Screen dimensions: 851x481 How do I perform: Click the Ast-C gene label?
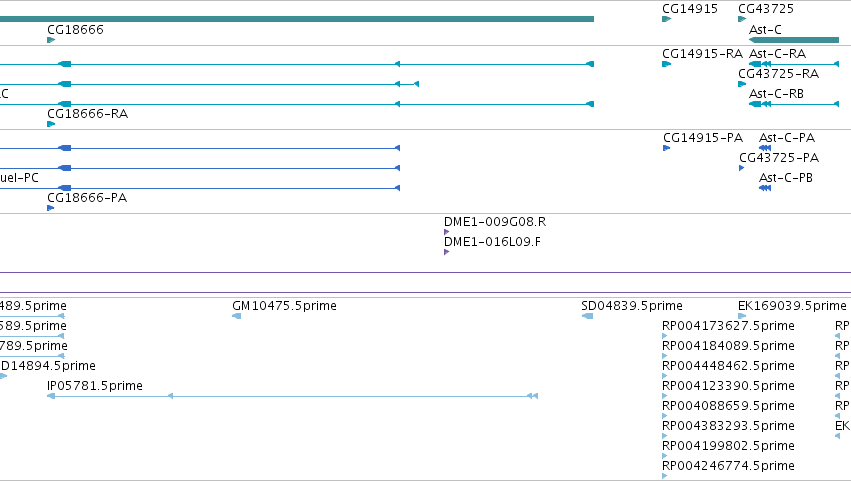765,29
